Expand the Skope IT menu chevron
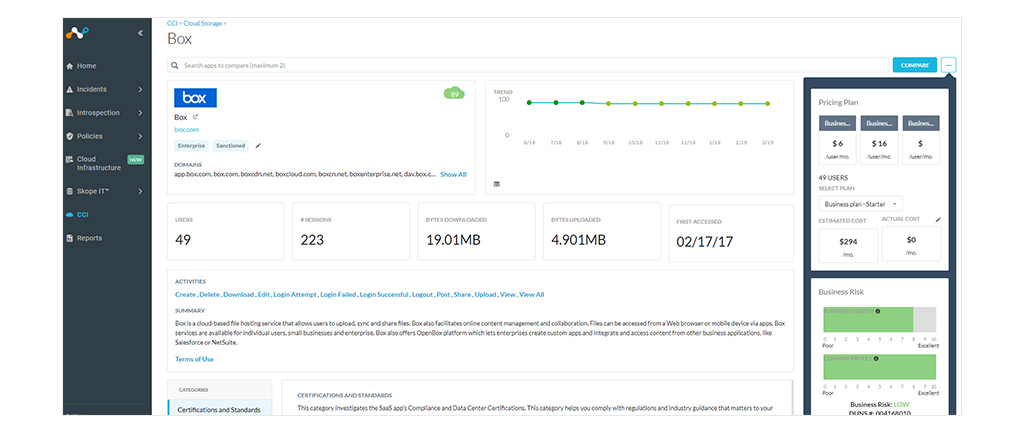This screenshot has width=1024, height=442. coord(140,191)
